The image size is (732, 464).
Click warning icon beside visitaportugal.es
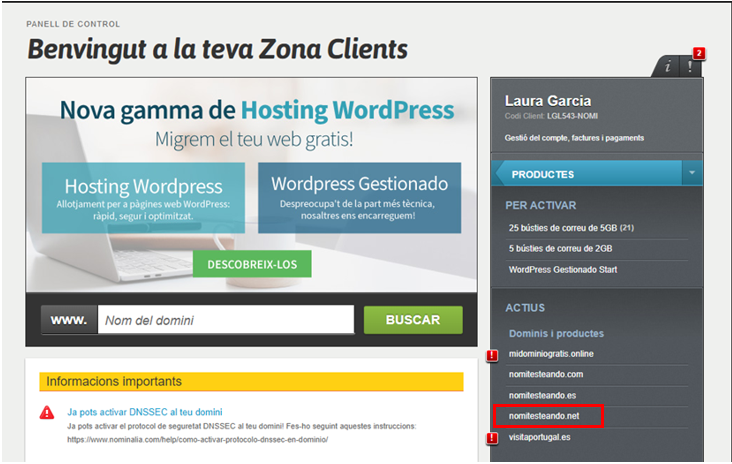pos(492,438)
